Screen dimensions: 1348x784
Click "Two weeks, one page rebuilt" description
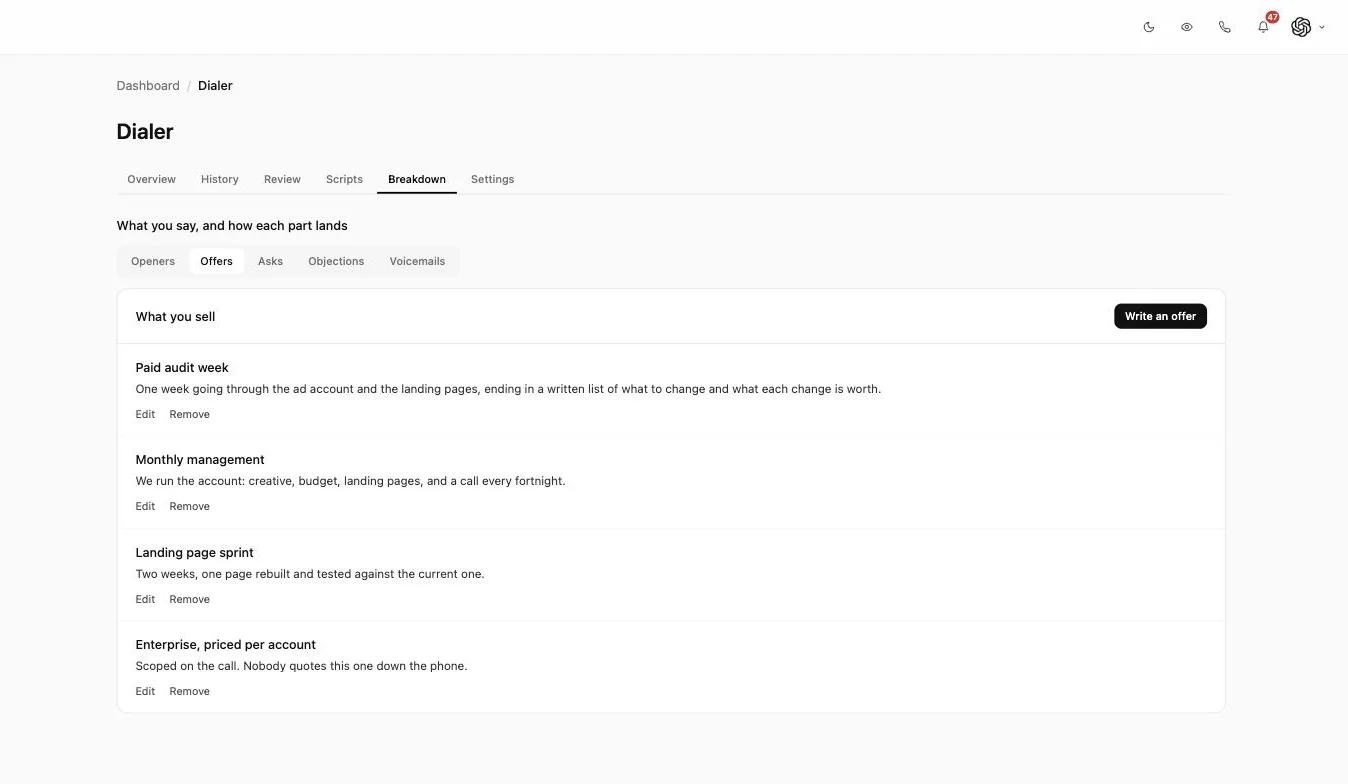pos(310,574)
